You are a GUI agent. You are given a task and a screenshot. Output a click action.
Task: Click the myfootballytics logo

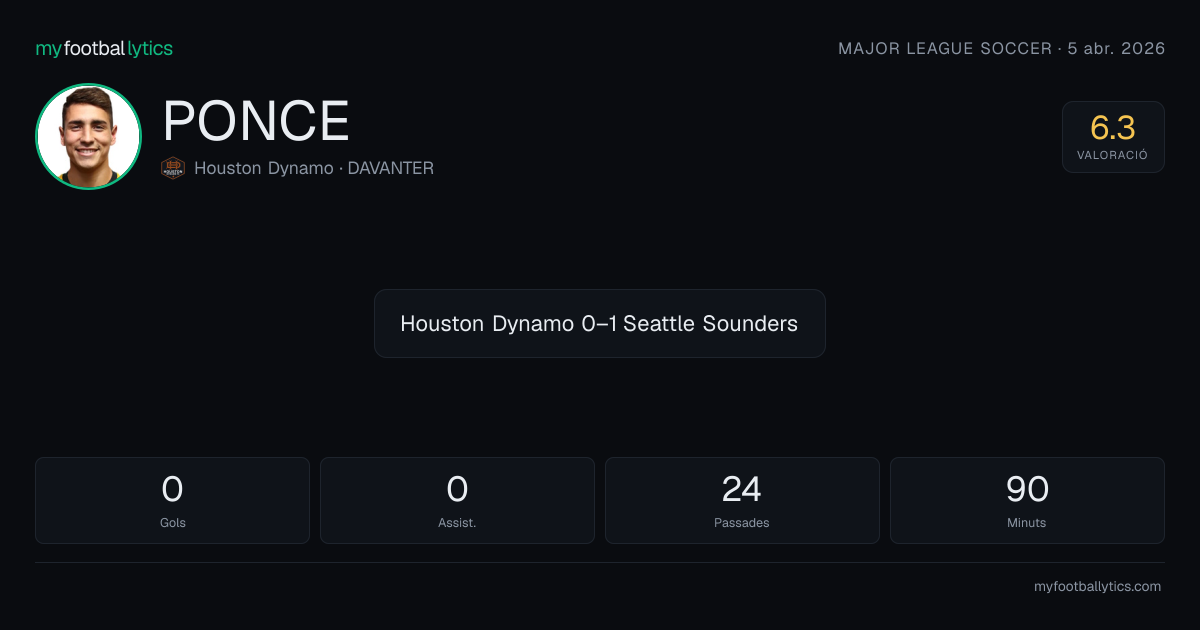(x=104, y=48)
